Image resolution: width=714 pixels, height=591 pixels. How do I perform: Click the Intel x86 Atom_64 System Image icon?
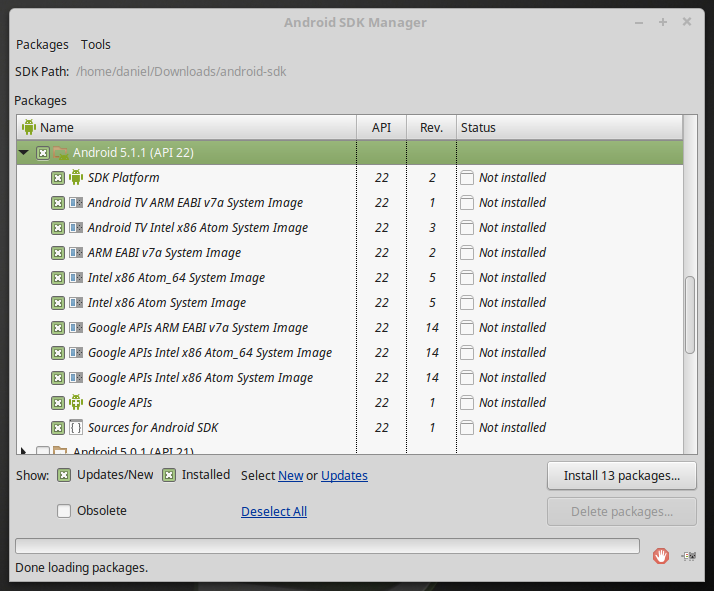click(76, 277)
